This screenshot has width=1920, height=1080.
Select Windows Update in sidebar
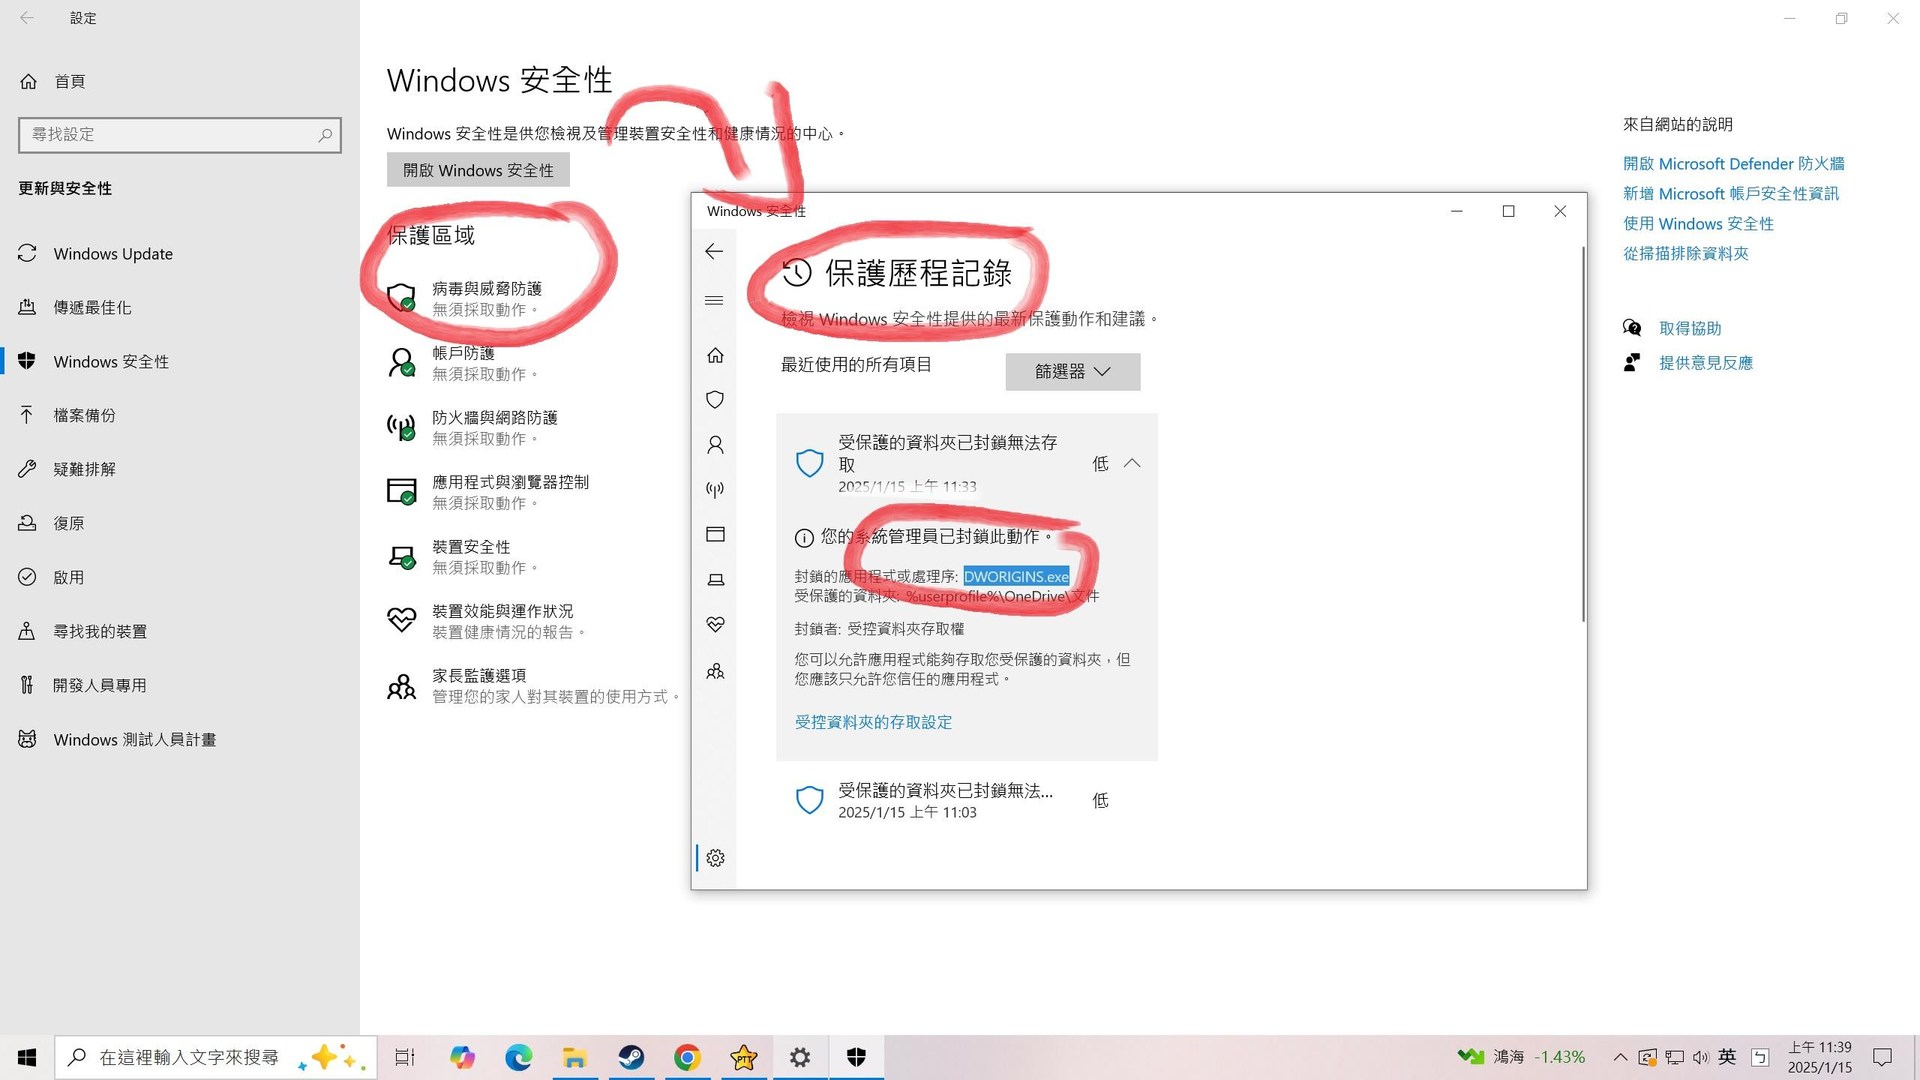tap(113, 254)
